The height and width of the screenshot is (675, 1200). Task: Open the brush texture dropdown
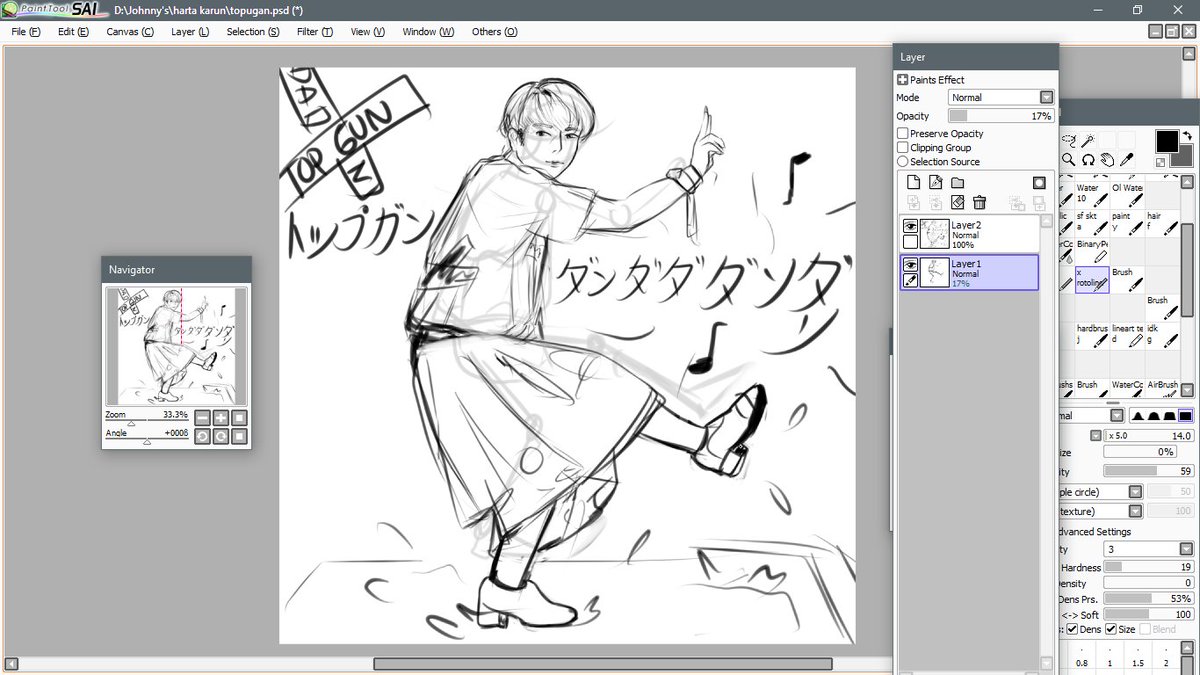click(x=1135, y=511)
